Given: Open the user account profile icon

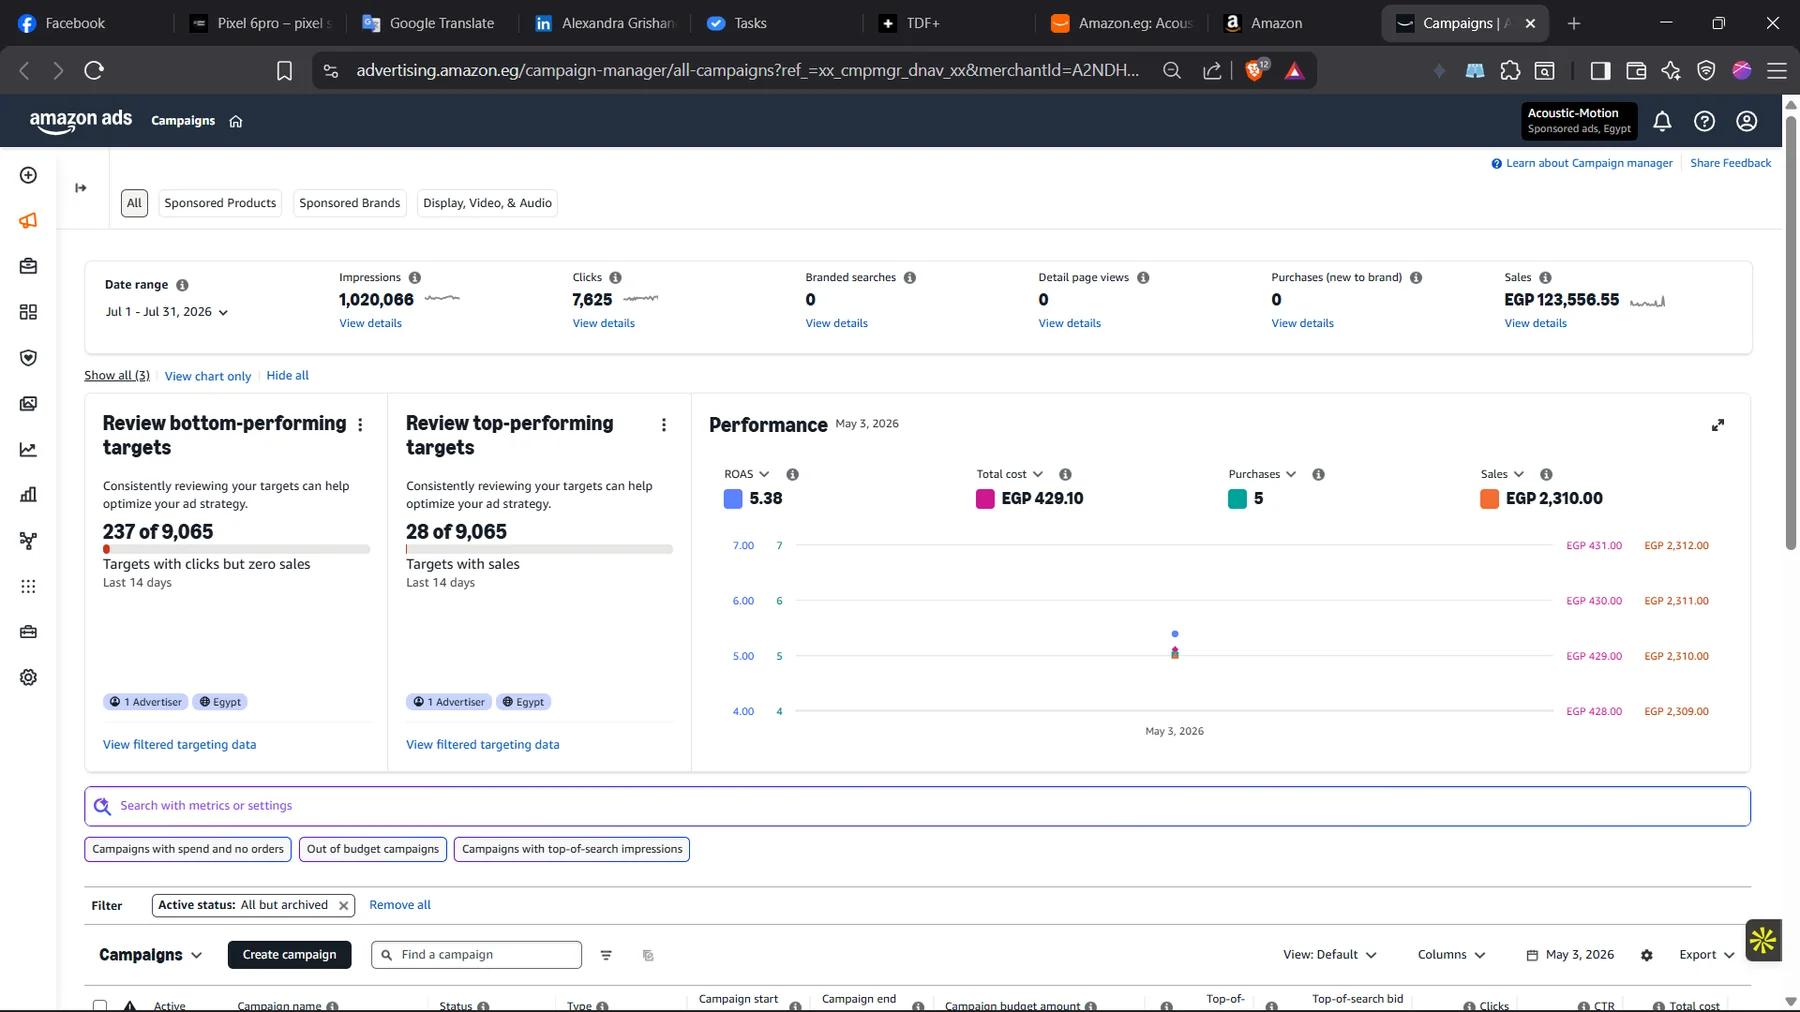Looking at the screenshot, I should coord(1746,121).
